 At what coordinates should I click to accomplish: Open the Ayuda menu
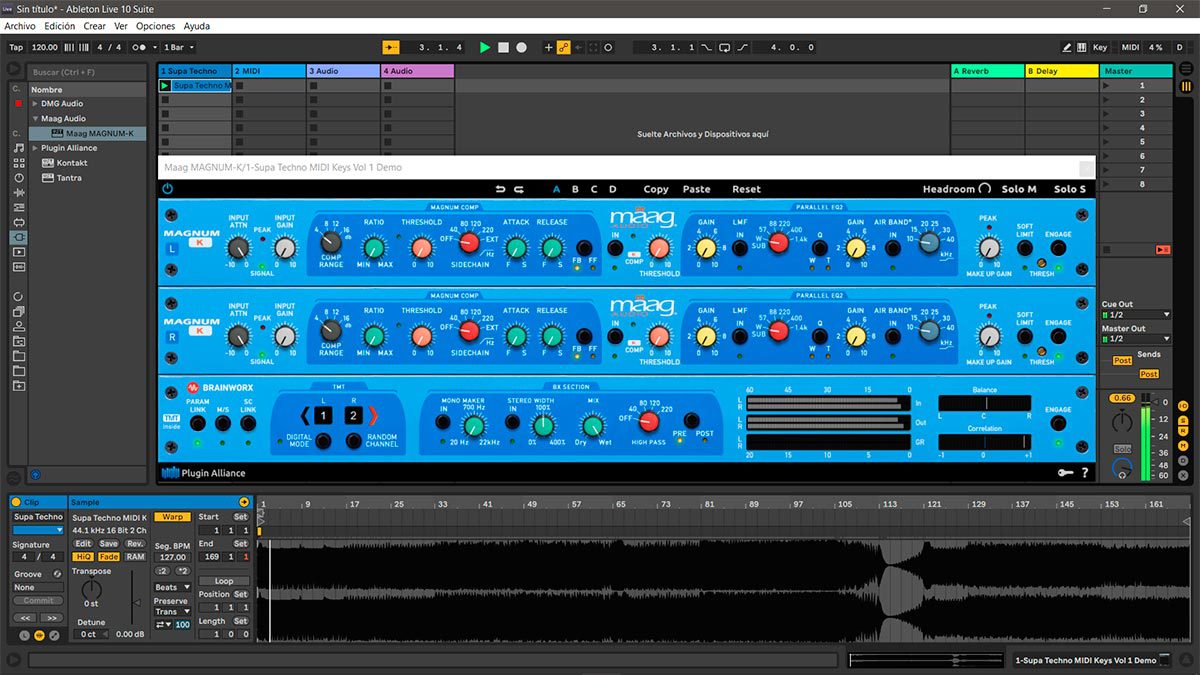coord(197,26)
